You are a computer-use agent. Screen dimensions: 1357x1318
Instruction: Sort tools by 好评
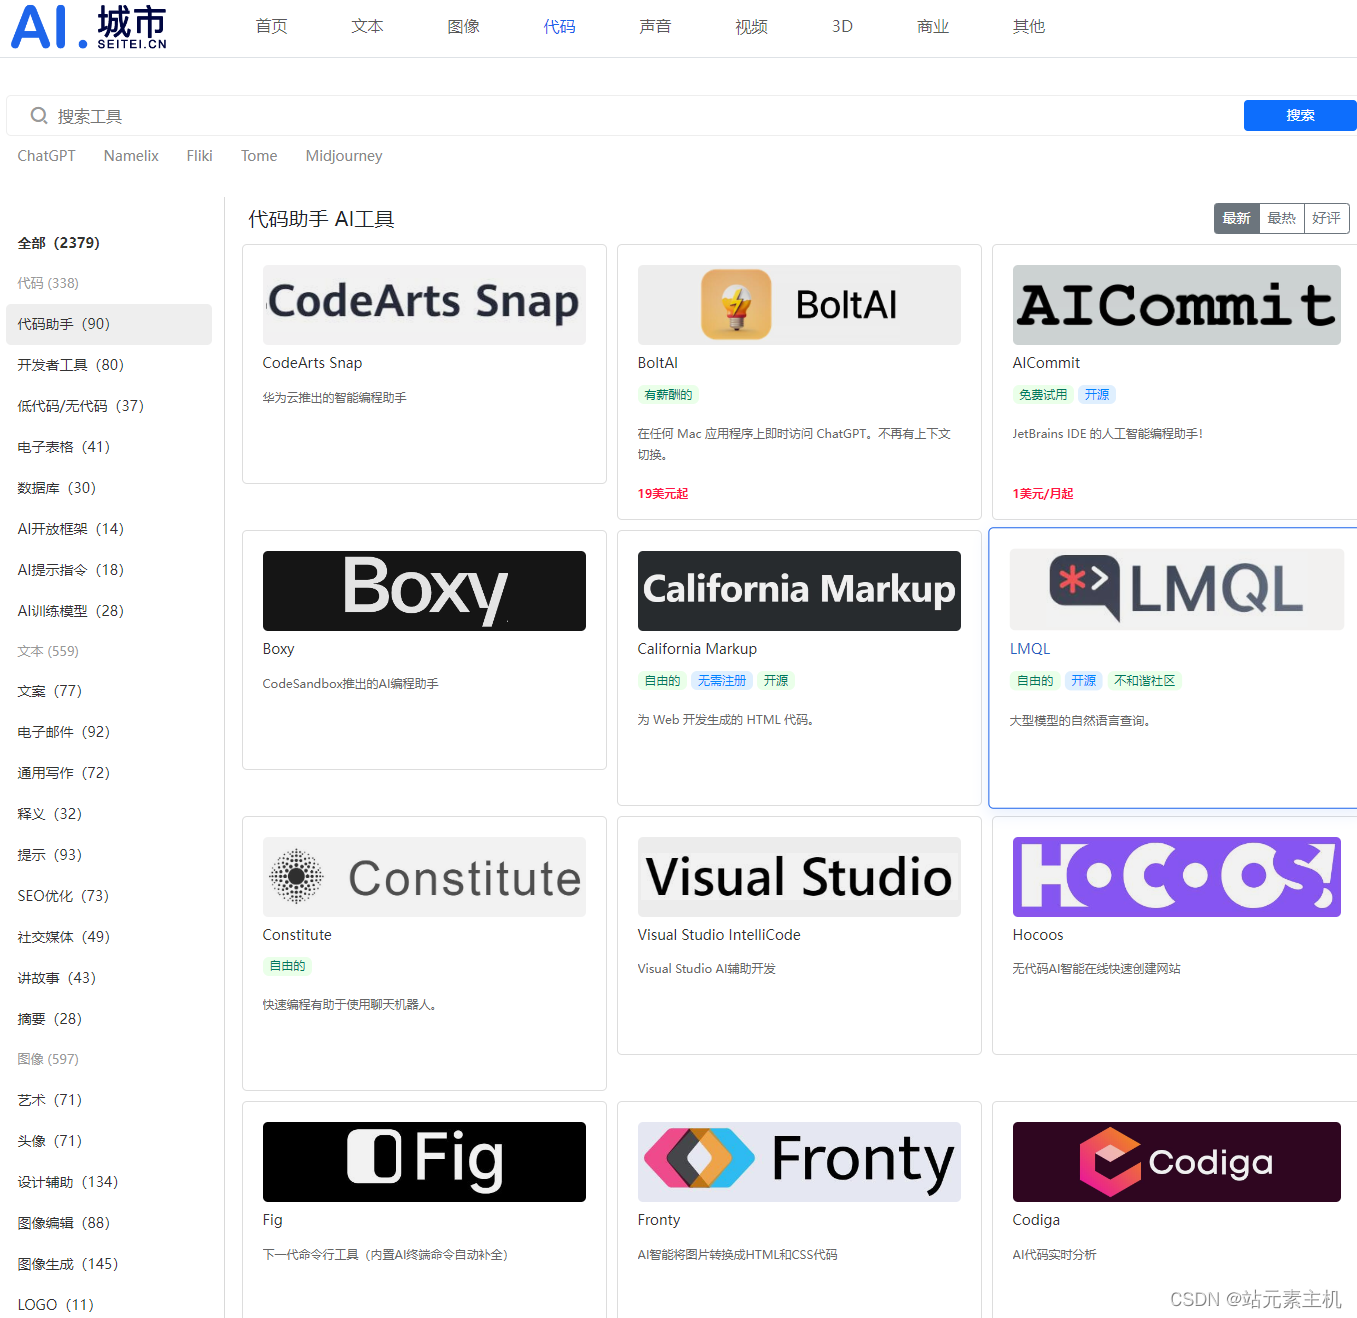1326,218
